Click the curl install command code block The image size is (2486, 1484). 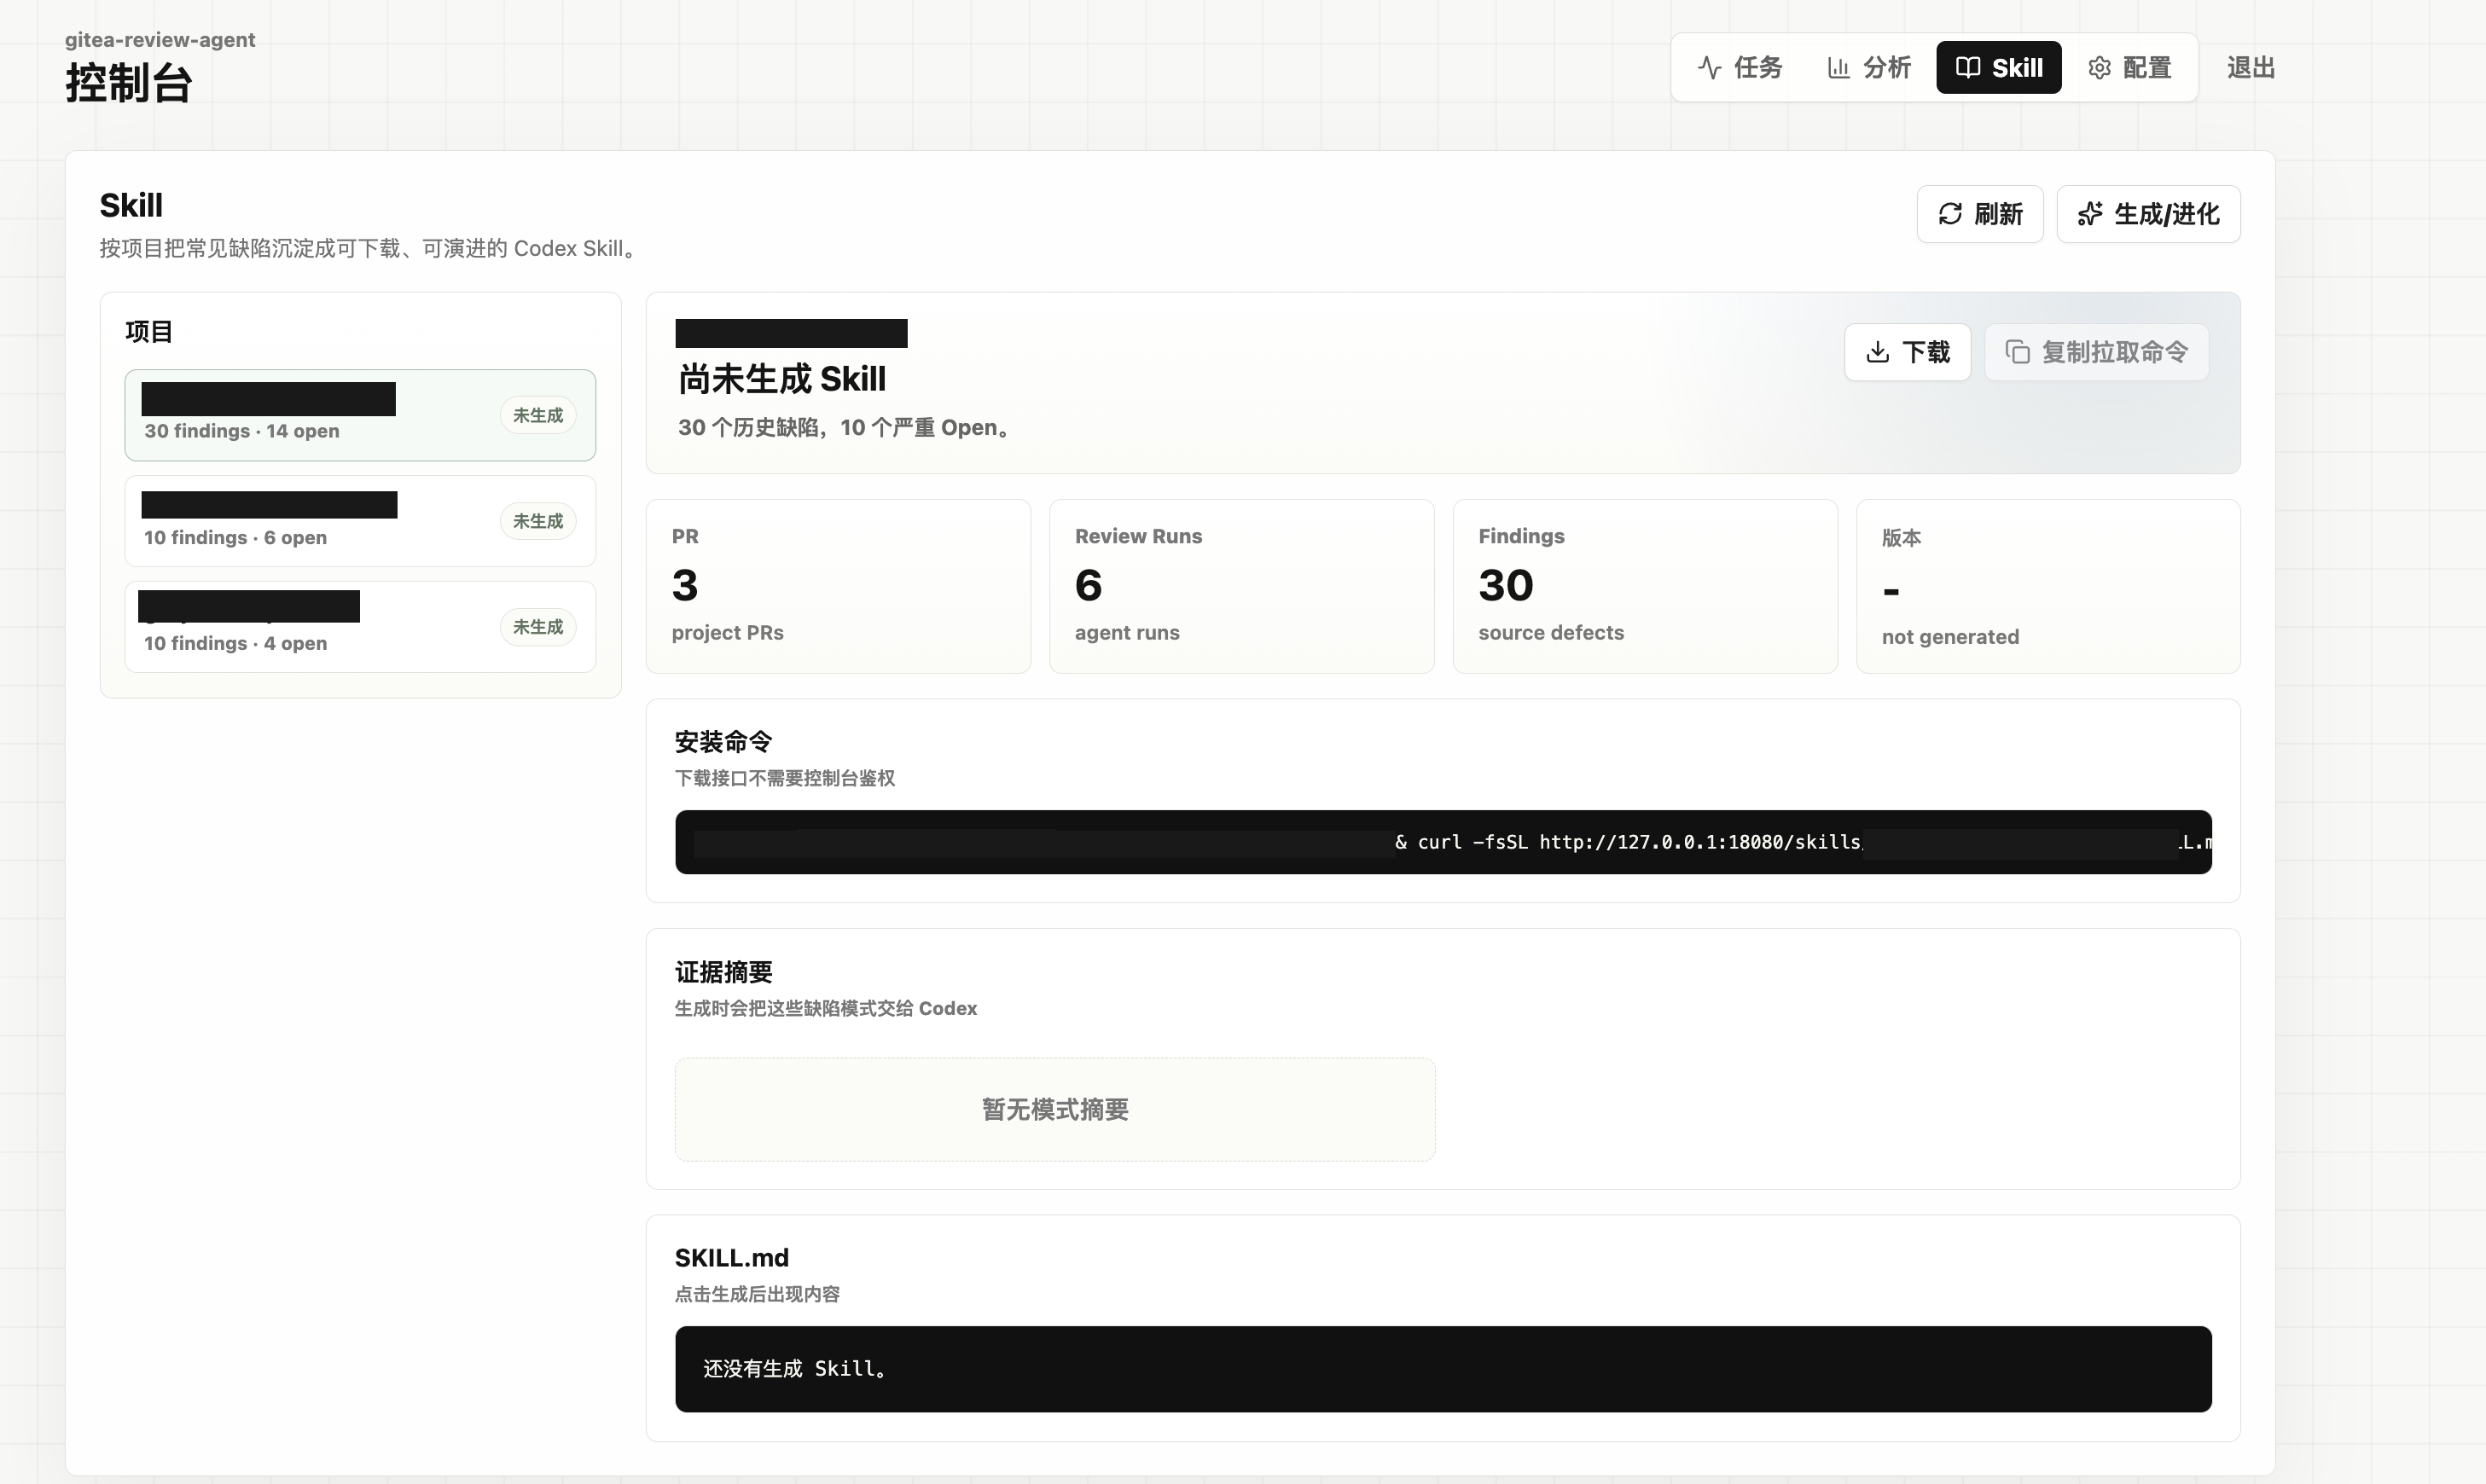pyautogui.click(x=1443, y=842)
